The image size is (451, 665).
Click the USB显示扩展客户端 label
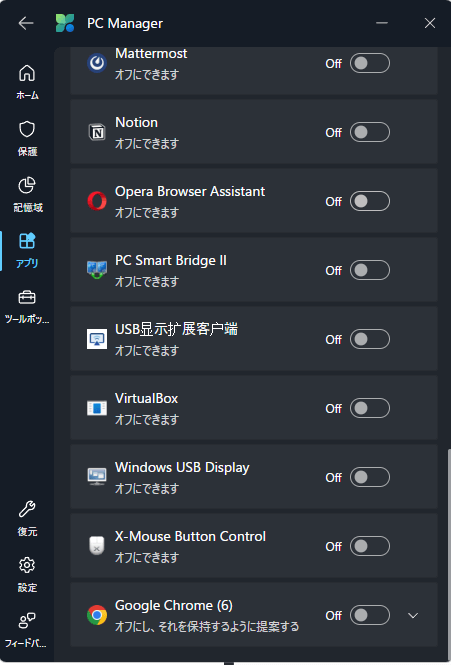pyautogui.click(x=176, y=329)
